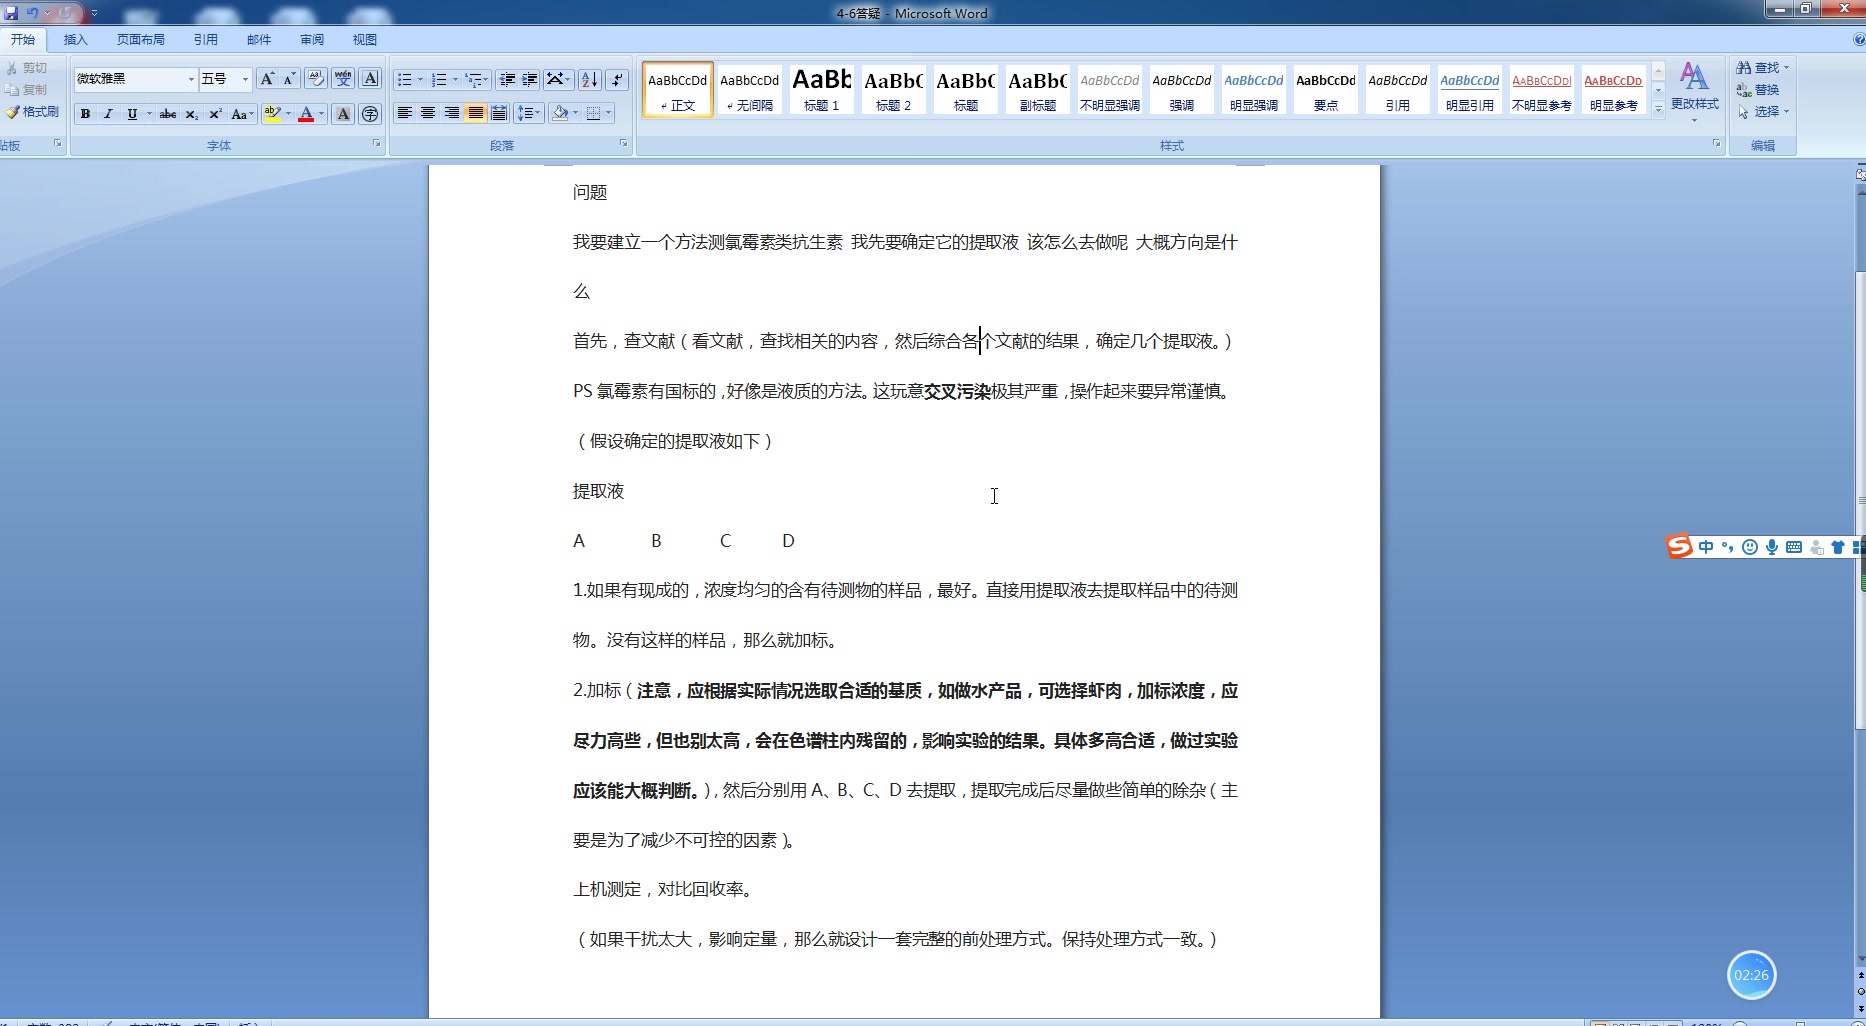The height and width of the screenshot is (1026, 1866).
Task: Expand the styles gallery more arrow
Action: [1658, 109]
